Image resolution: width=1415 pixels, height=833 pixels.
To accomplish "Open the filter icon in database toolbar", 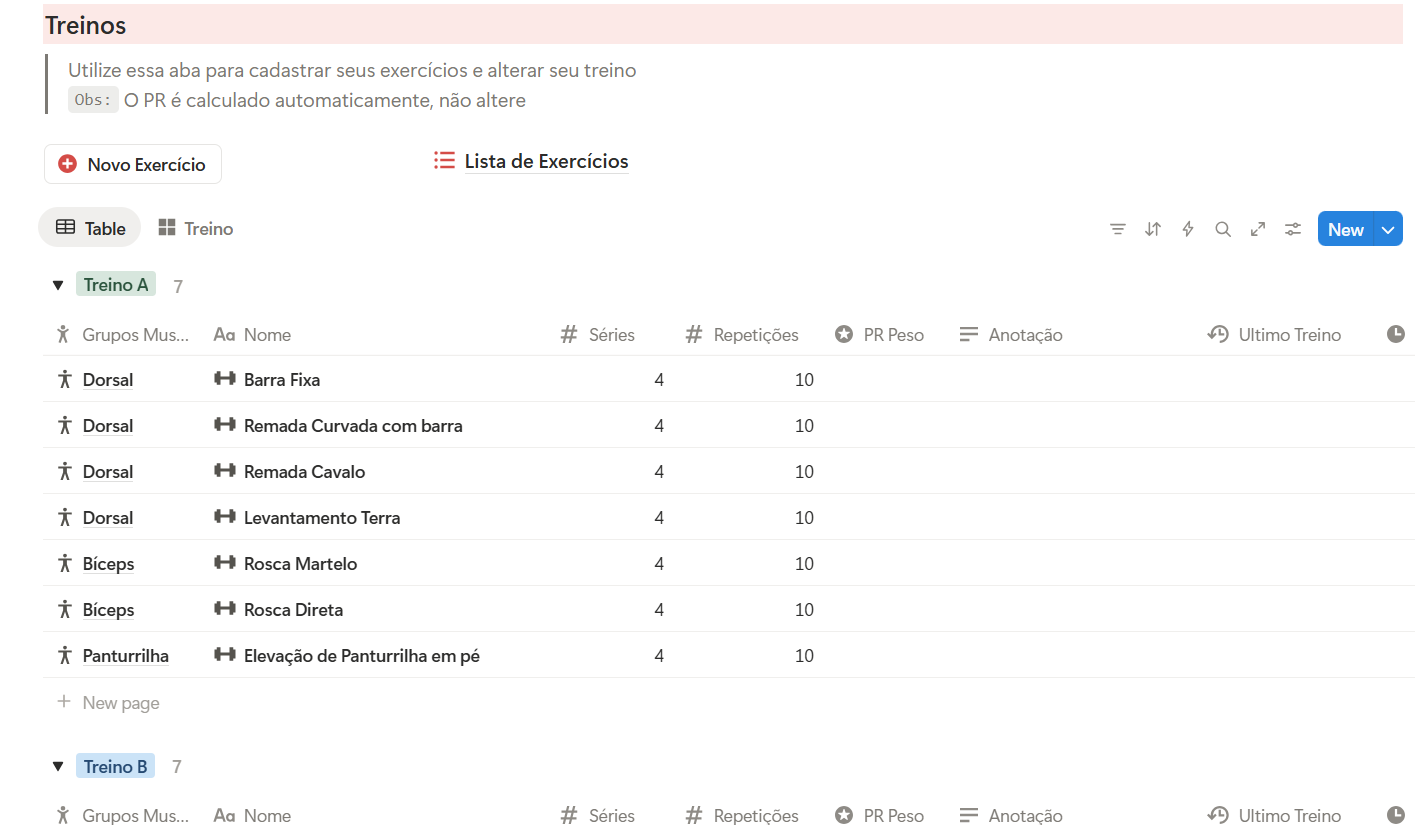I will [1118, 229].
